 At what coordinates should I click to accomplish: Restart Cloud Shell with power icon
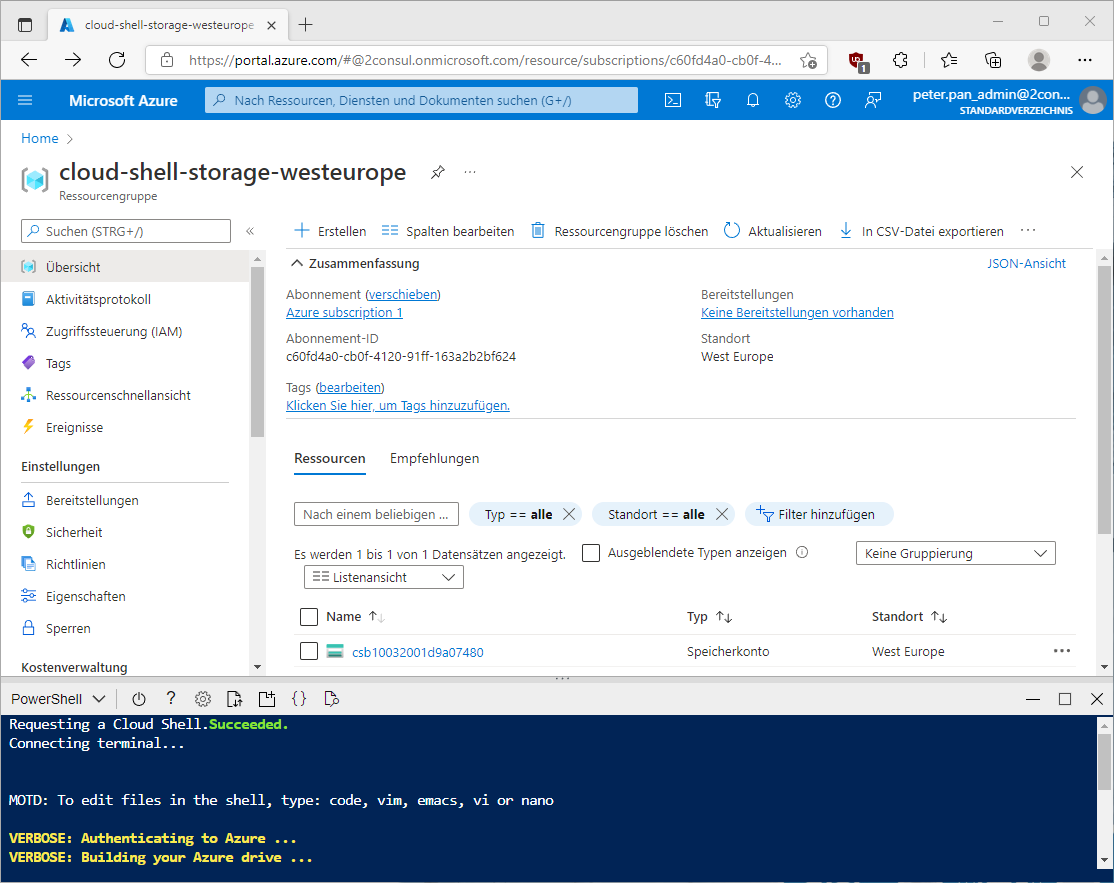pos(139,699)
